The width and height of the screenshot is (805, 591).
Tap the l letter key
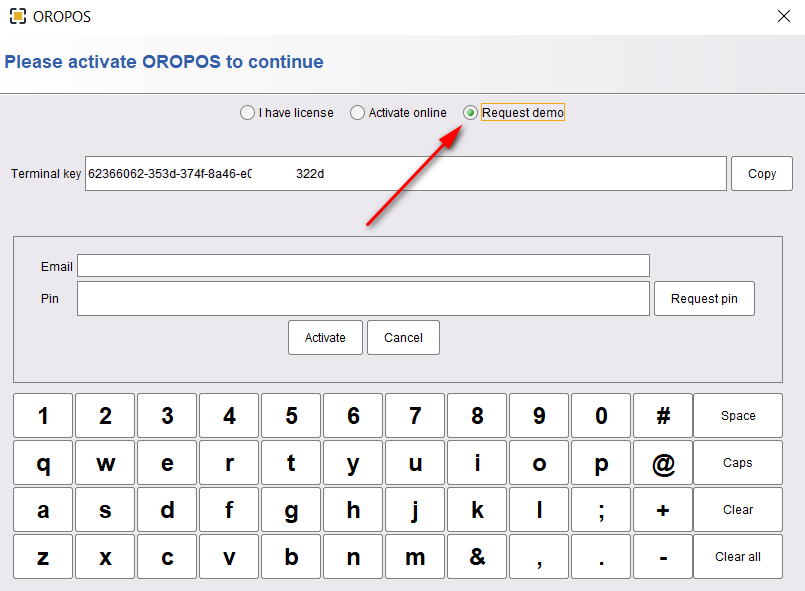[539, 509]
